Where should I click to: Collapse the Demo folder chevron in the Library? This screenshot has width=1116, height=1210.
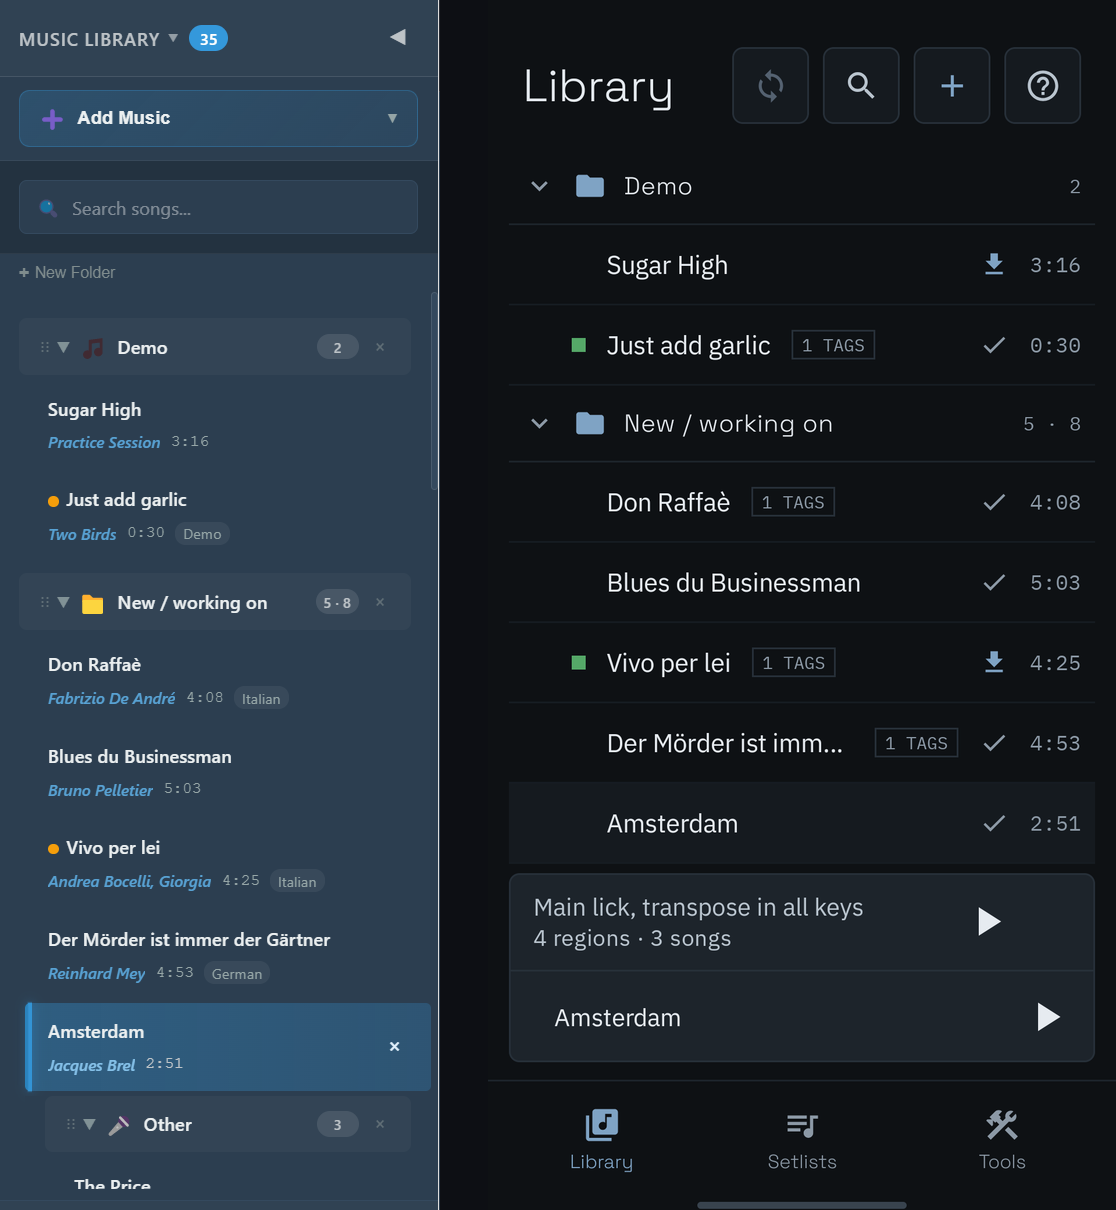539,186
